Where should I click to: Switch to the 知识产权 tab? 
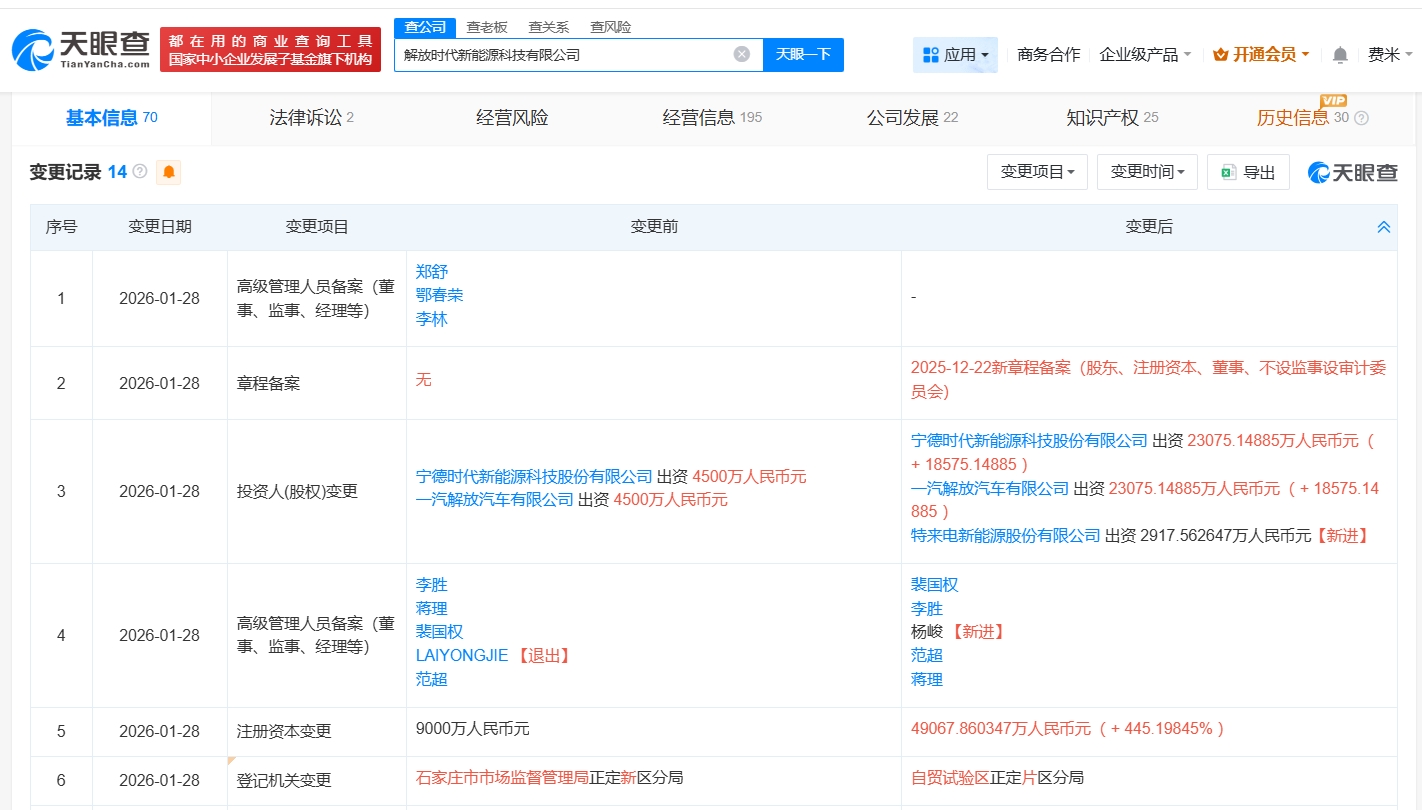tap(1111, 118)
